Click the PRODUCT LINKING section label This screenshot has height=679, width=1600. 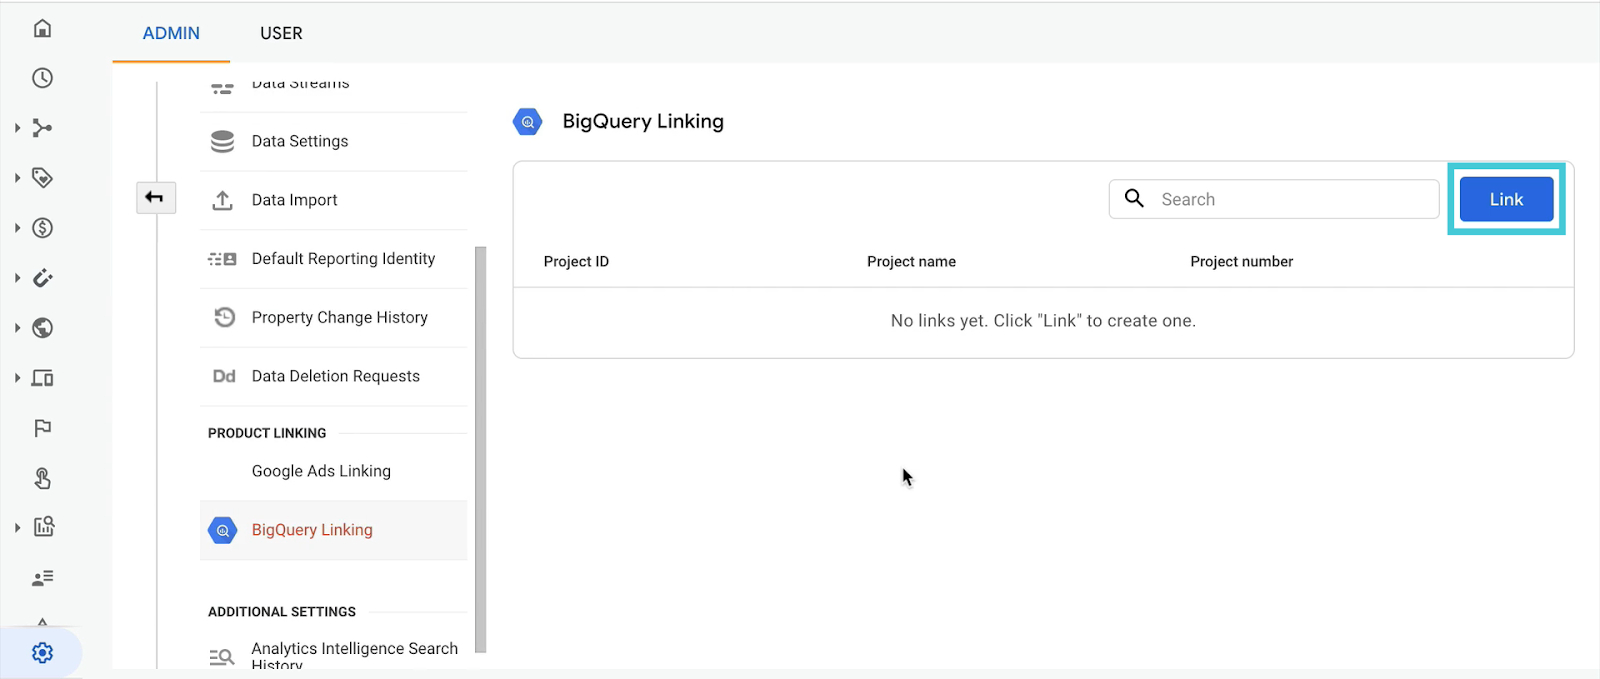tap(267, 433)
